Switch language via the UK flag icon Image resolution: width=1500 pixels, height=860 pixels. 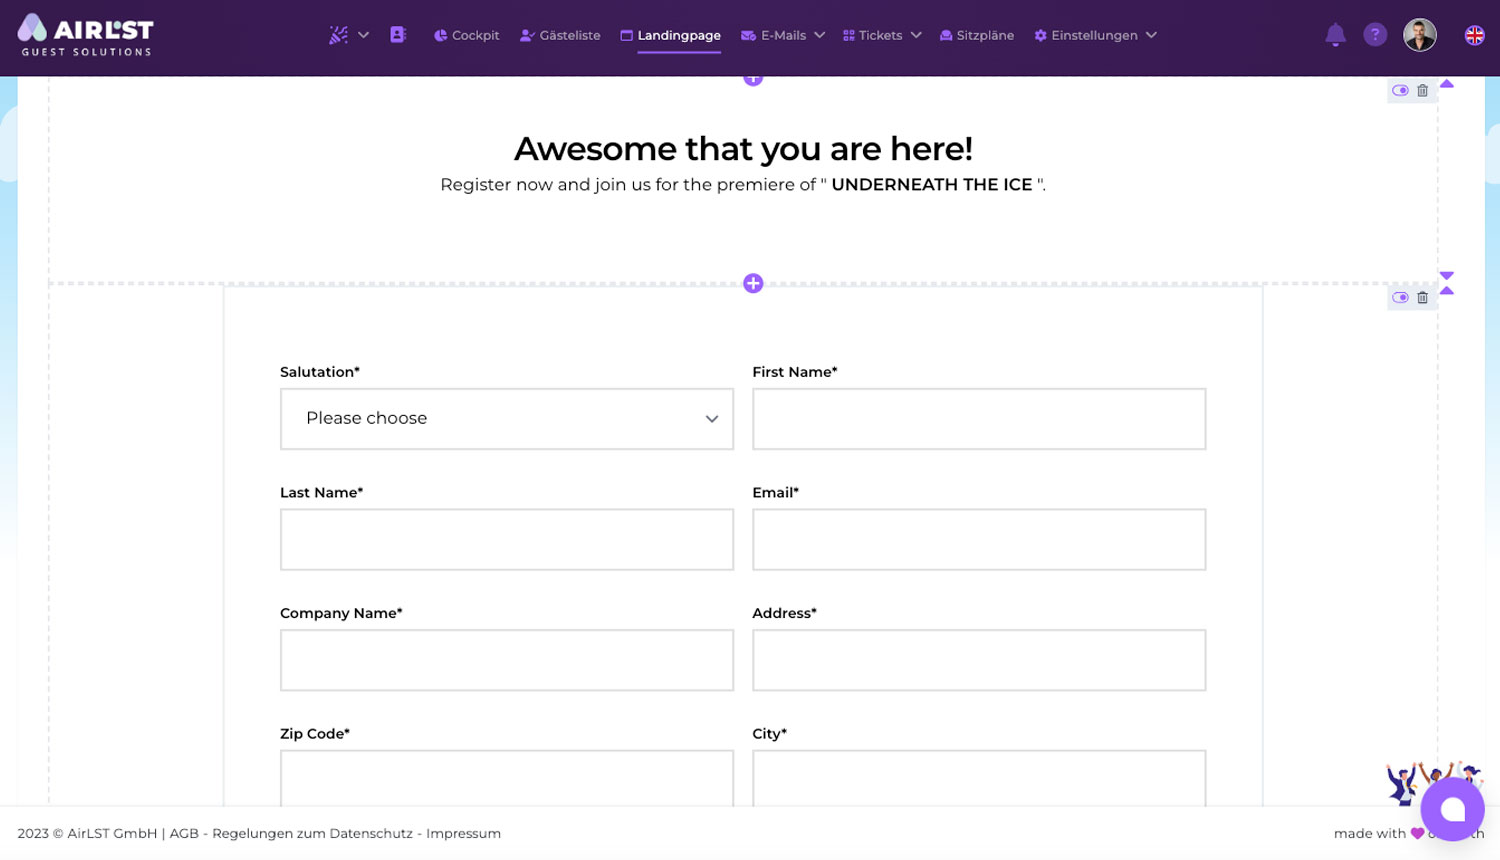[1474, 35]
